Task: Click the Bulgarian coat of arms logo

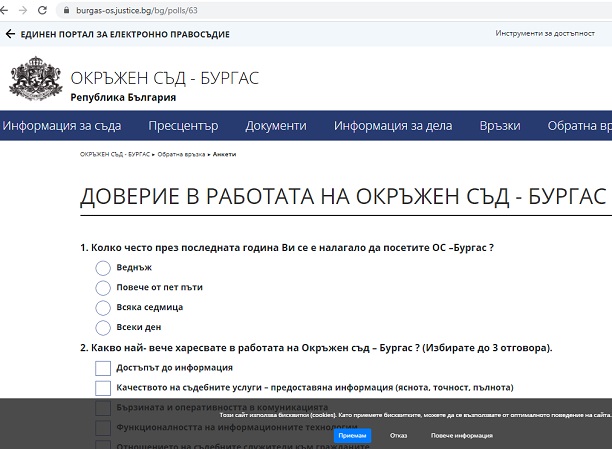Action: (36, 78)
